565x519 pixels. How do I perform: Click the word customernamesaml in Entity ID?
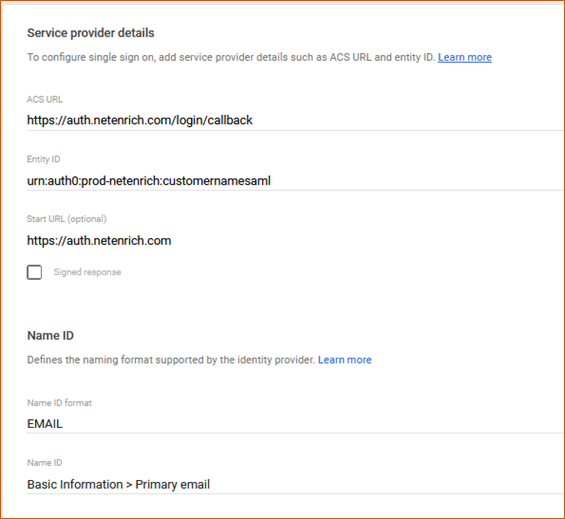point(217,181)
